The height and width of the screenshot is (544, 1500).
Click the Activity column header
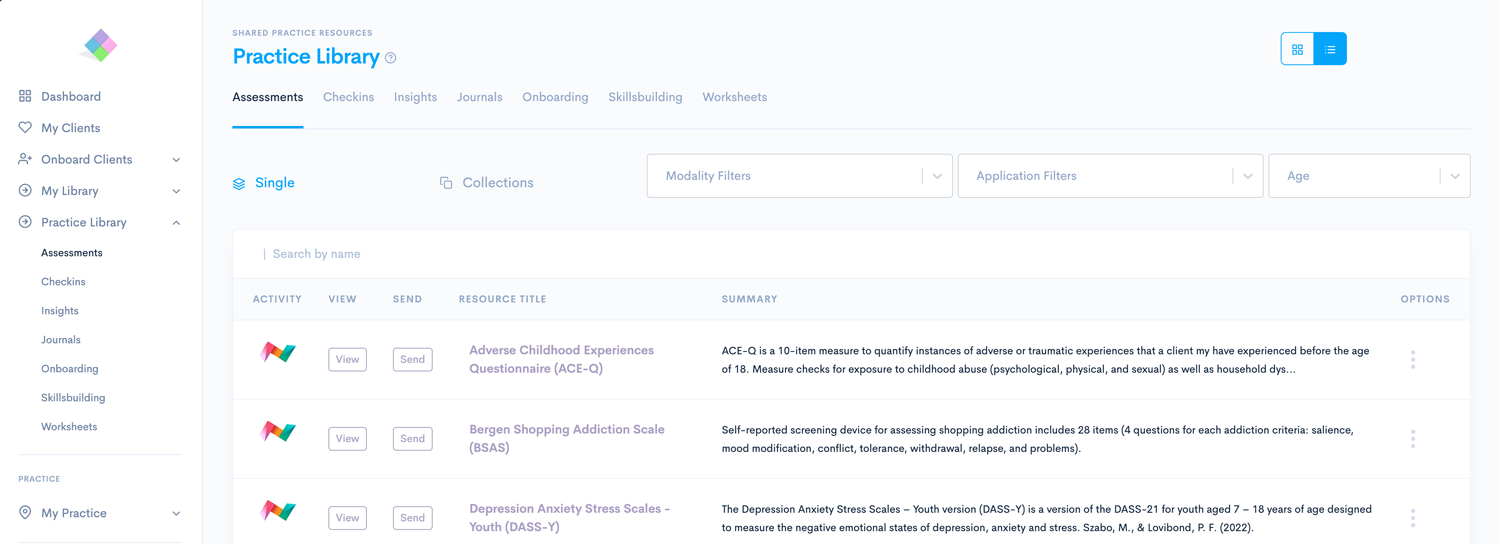(x=277, y=299)
